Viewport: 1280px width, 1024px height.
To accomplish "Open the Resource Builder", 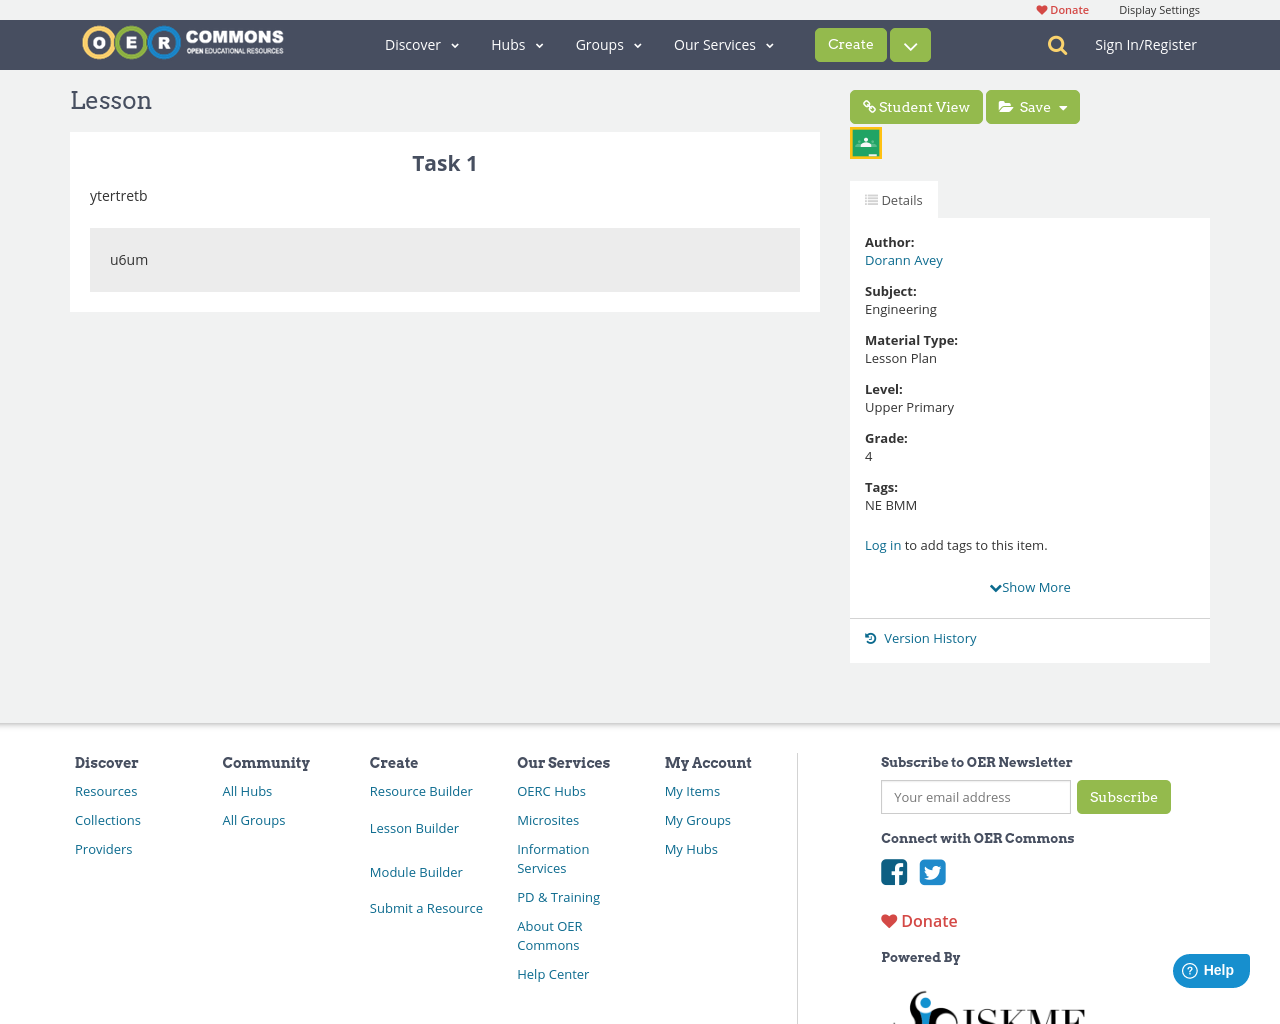I will [420, 790].
